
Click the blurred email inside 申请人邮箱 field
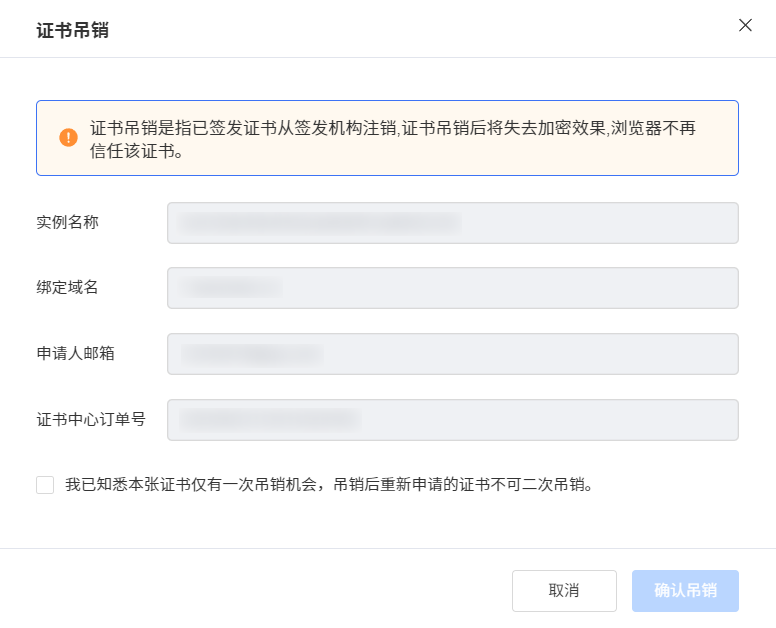[252, 354]
